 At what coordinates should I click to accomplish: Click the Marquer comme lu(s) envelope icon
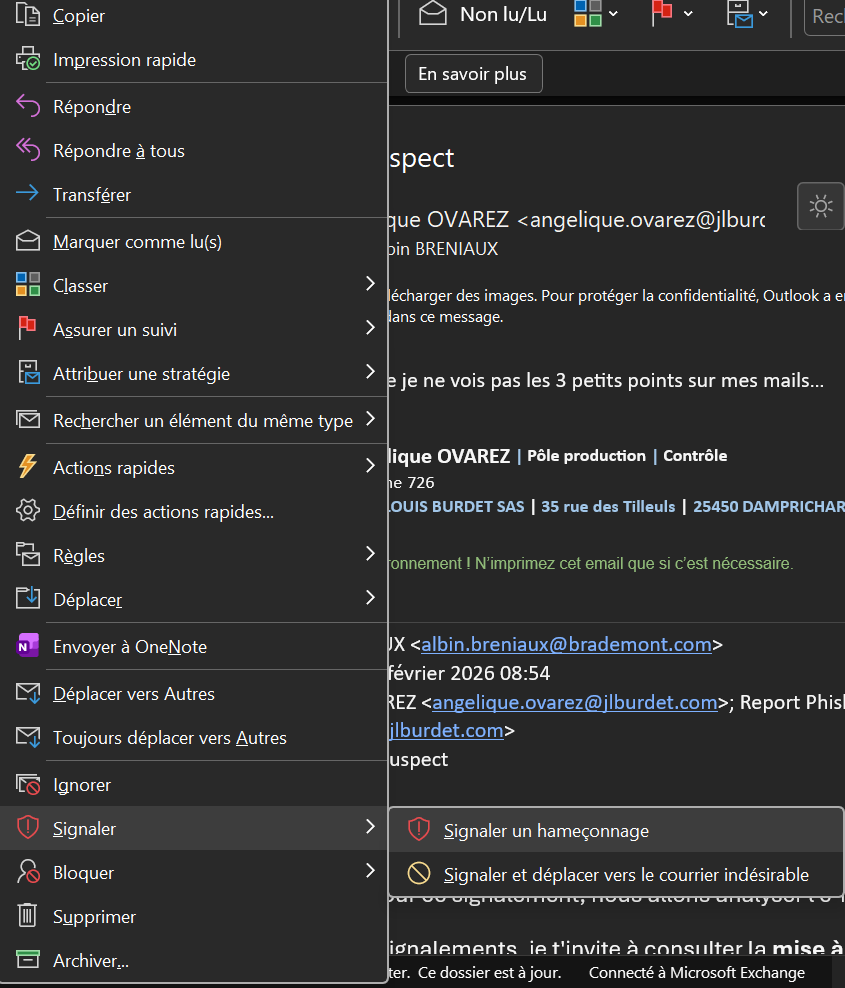click(28, 241)
